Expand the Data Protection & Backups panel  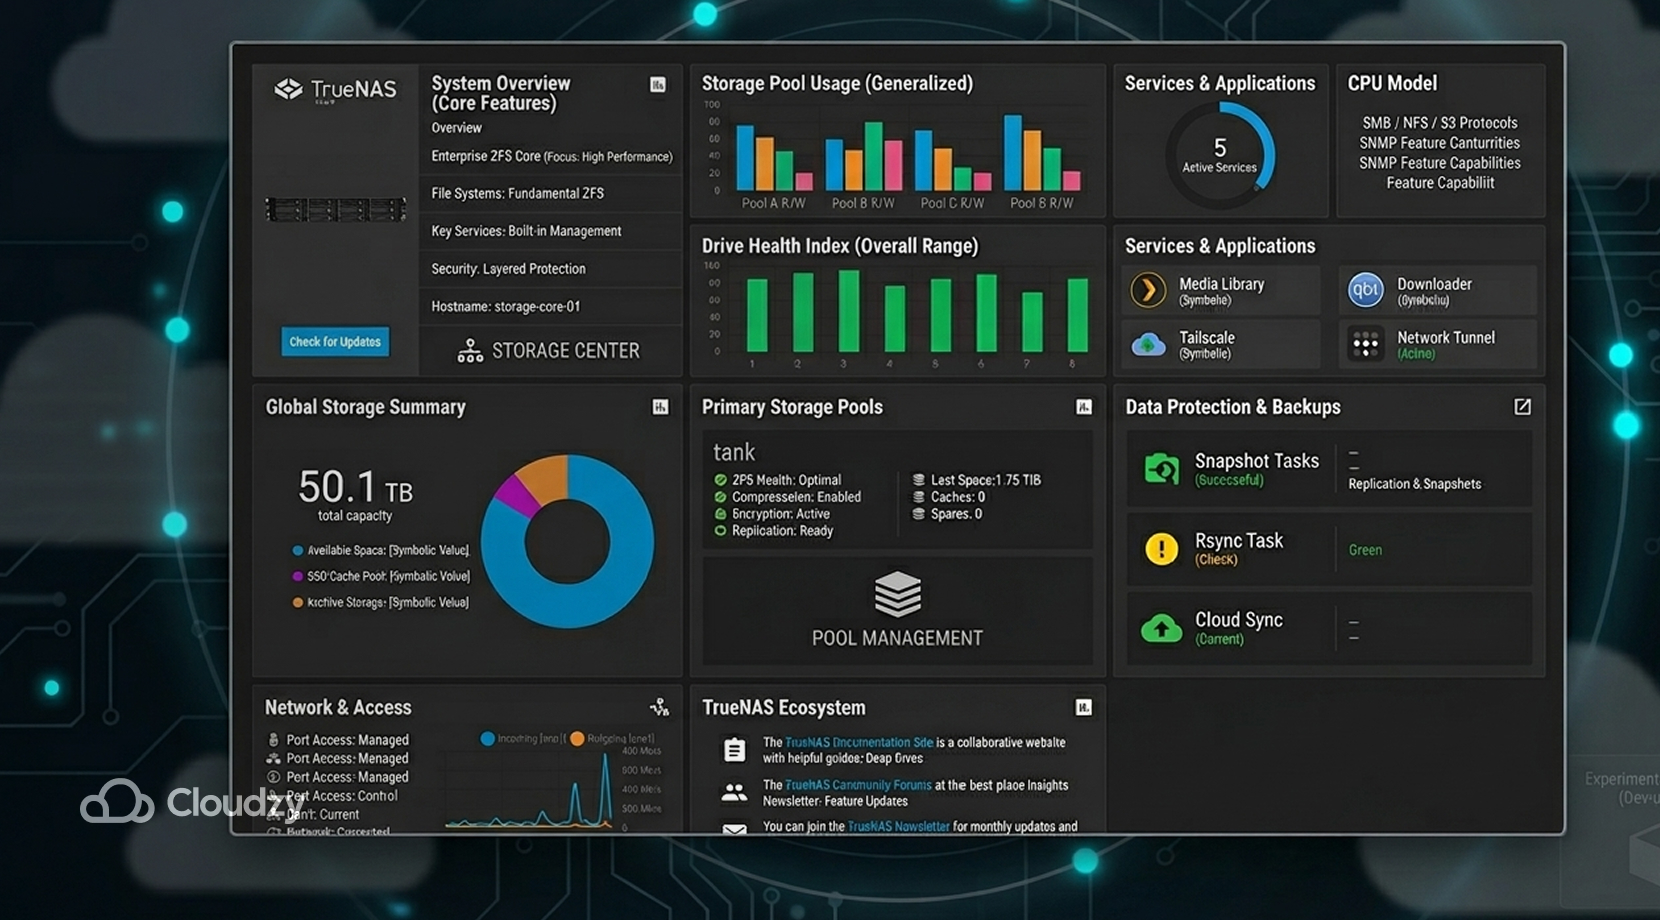[x=1522, y=407]
